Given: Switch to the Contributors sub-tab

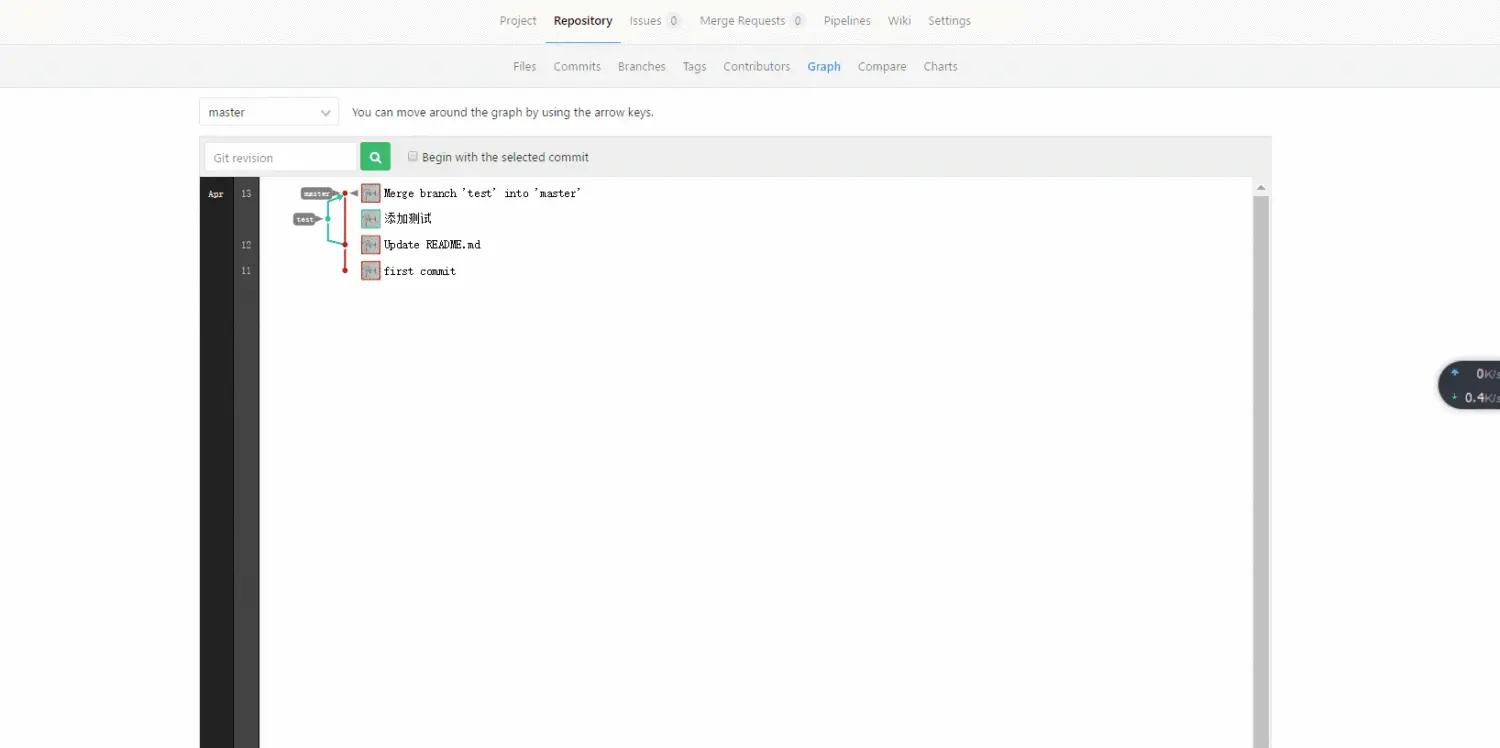Looking at the screenshot, I should [757, 67].
